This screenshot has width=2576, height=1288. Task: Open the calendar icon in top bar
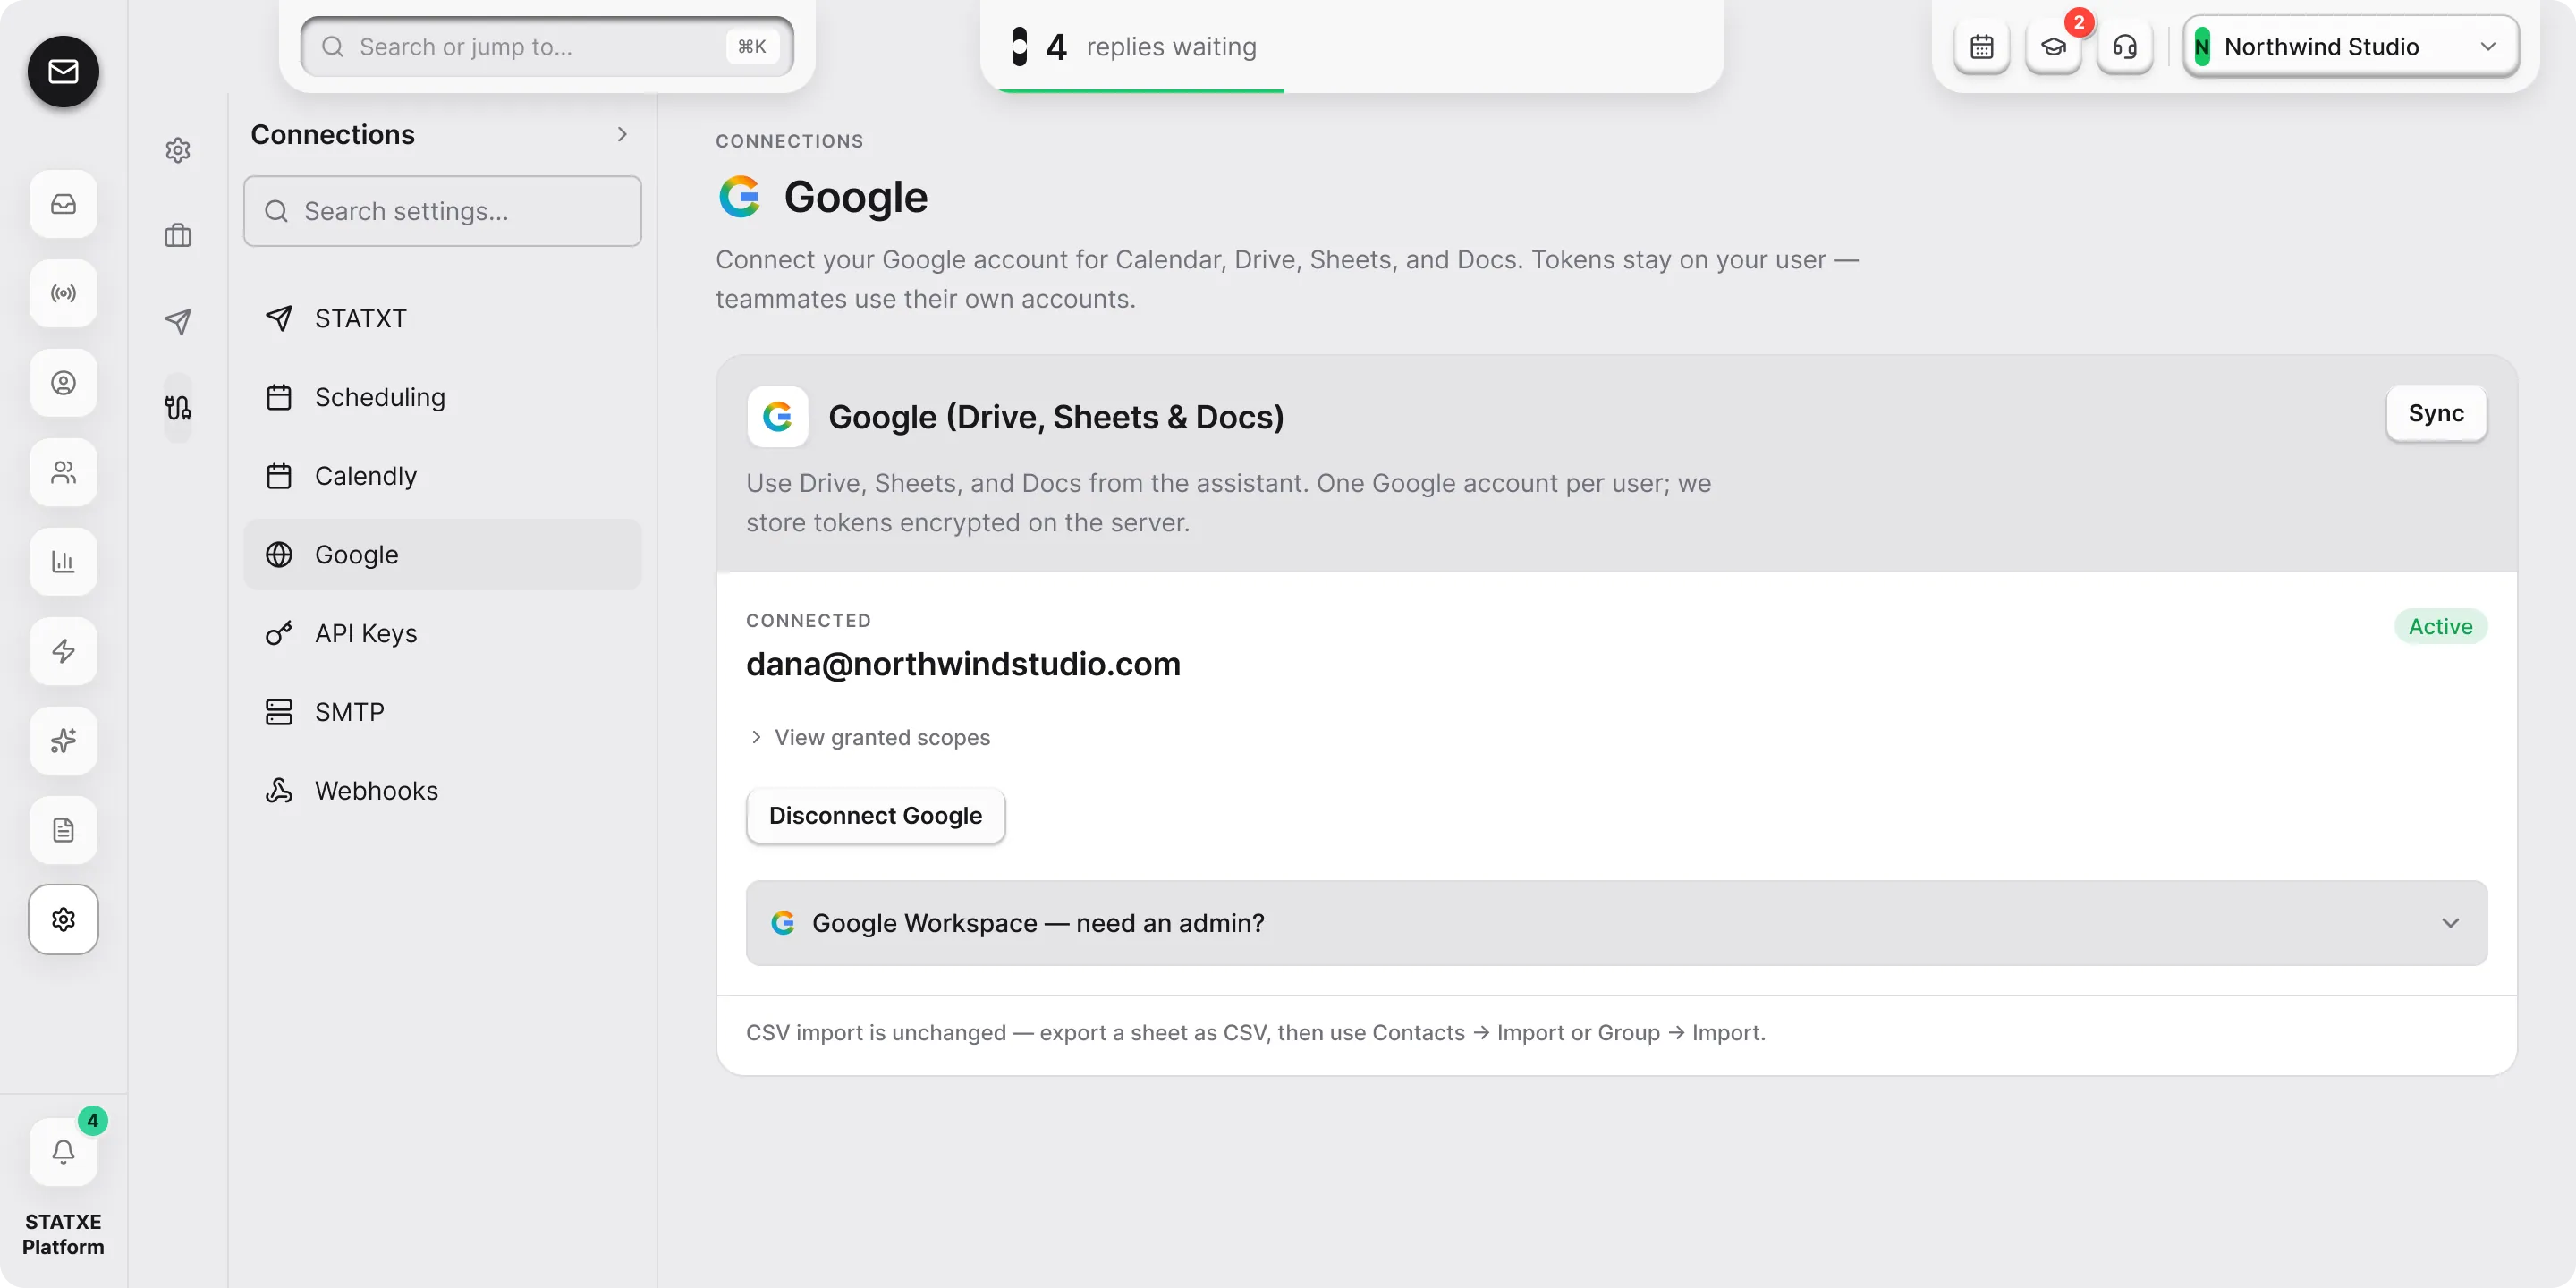click(1982, 46)
